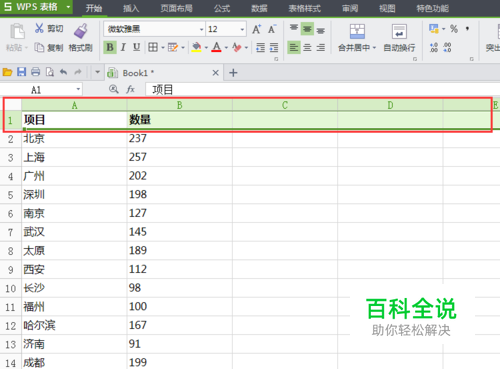500x369 pixels.
Task: Undo the last action
Action: 64,72
